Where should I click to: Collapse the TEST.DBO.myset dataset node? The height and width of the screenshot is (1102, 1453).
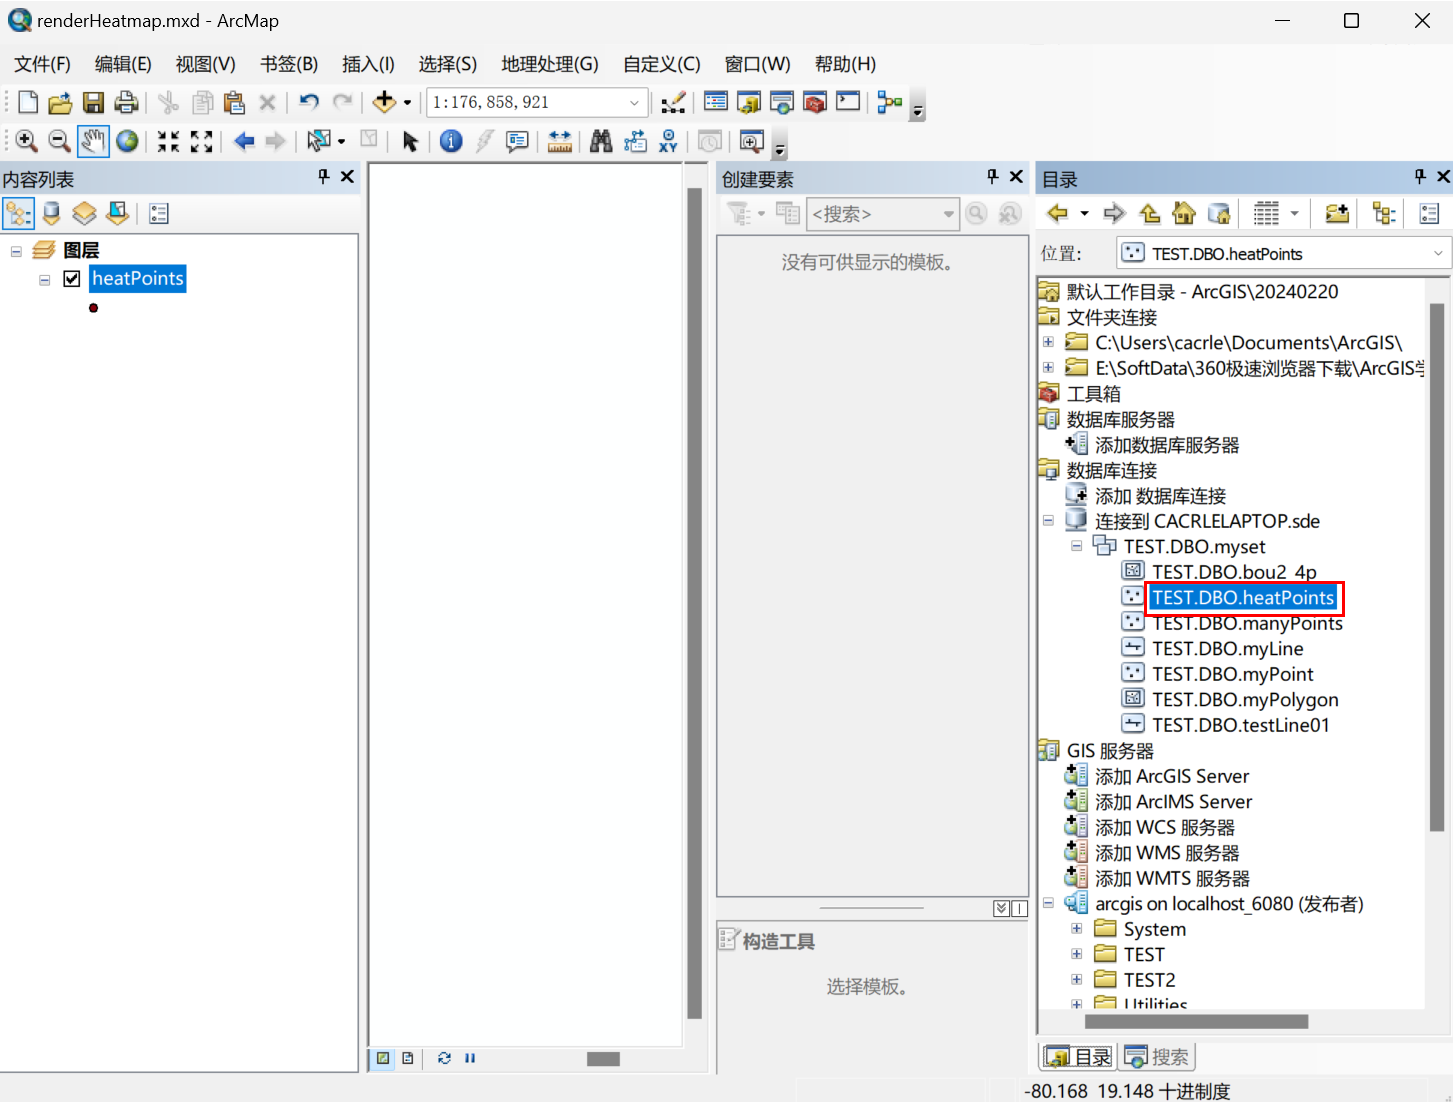point(1077,546)
